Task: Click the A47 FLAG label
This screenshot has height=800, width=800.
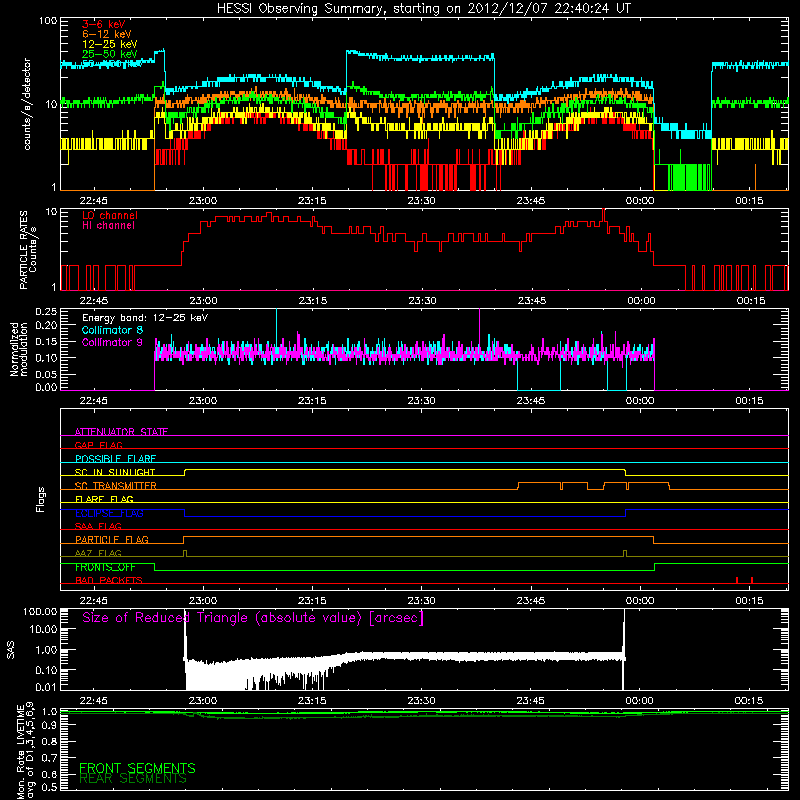Action: click(98, 553)
